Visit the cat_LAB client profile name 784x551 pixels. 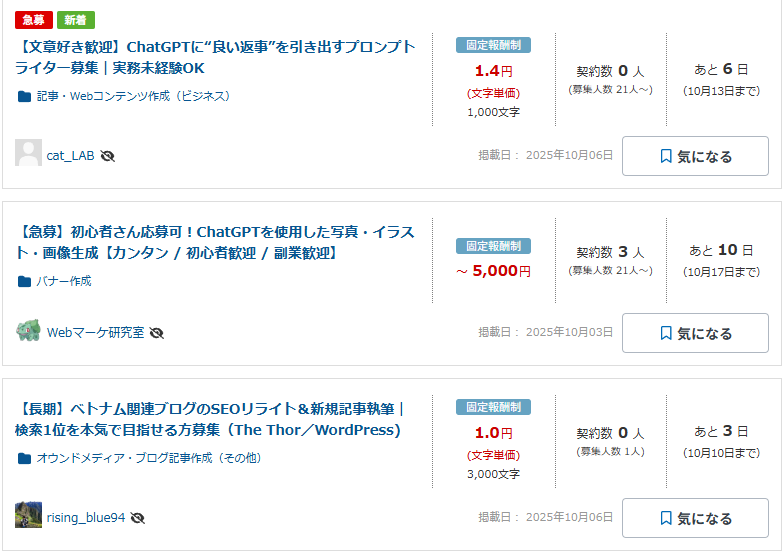pos(70,156)
